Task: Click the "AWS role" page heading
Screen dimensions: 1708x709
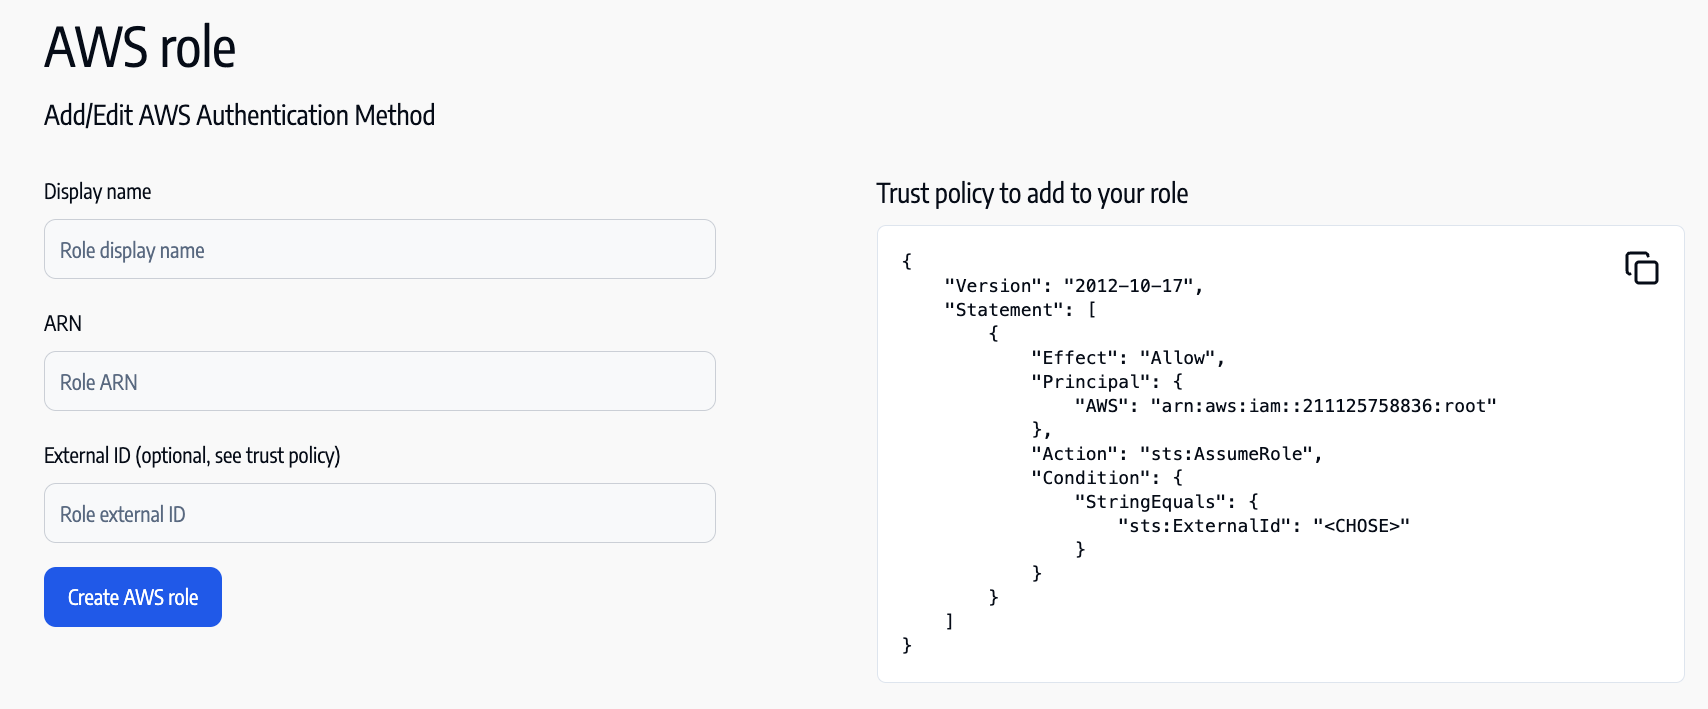Action: coord(140,48)
